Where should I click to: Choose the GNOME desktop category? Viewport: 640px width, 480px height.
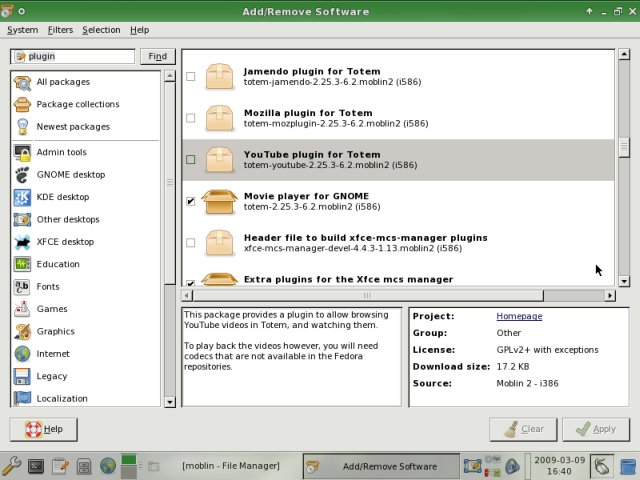70,175
